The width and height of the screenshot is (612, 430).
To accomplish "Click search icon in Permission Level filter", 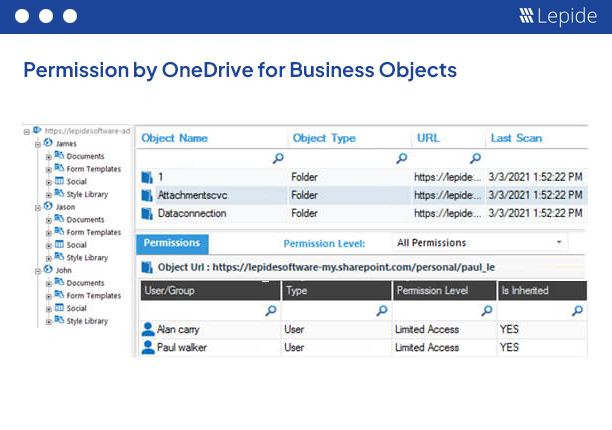I will (487, 310).
